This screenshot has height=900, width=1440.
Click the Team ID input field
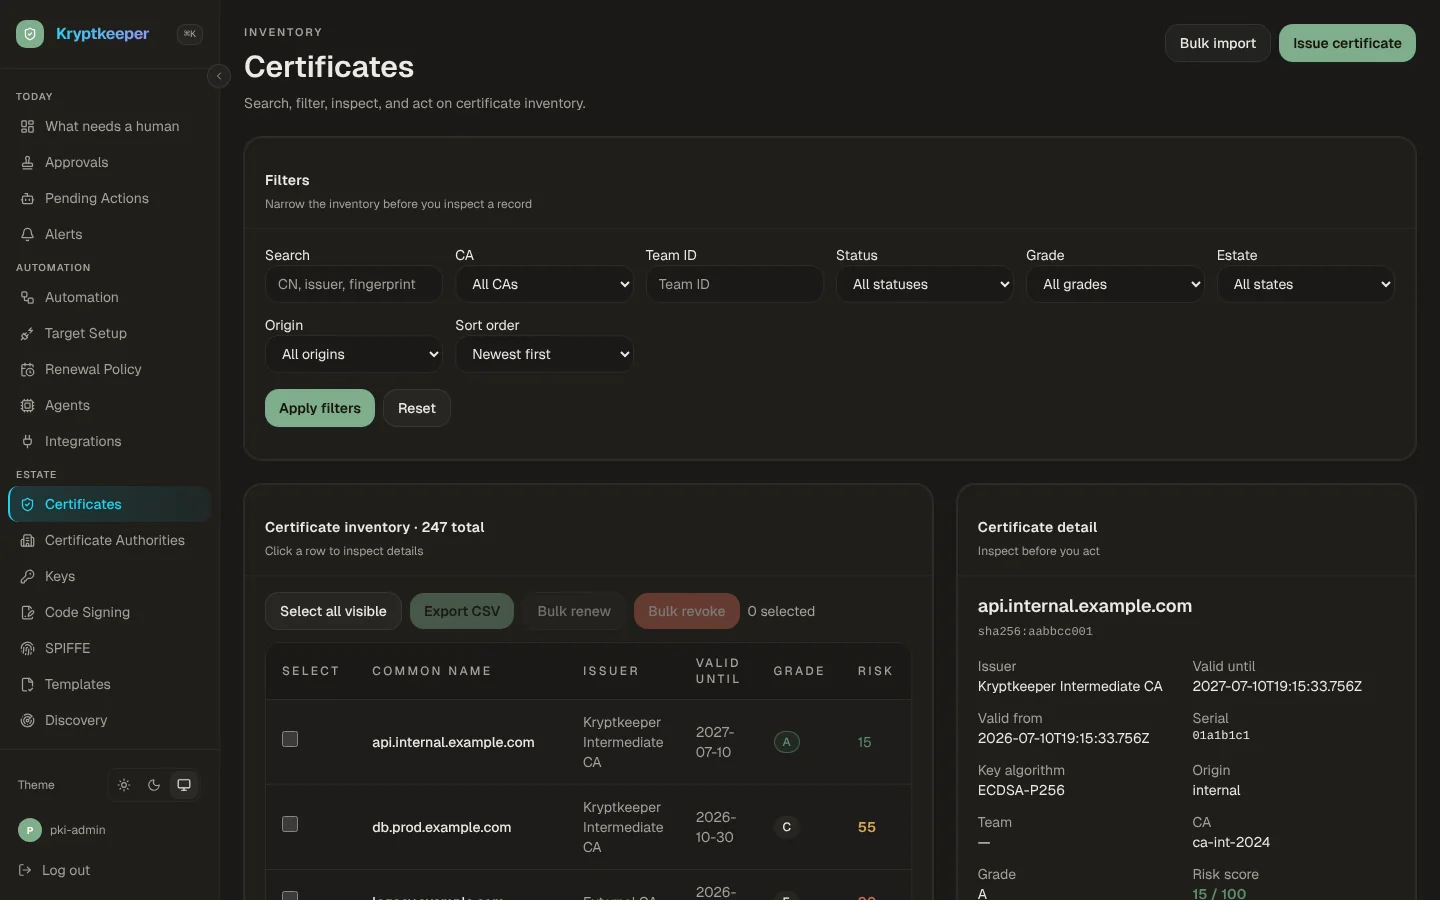(734, 284)
